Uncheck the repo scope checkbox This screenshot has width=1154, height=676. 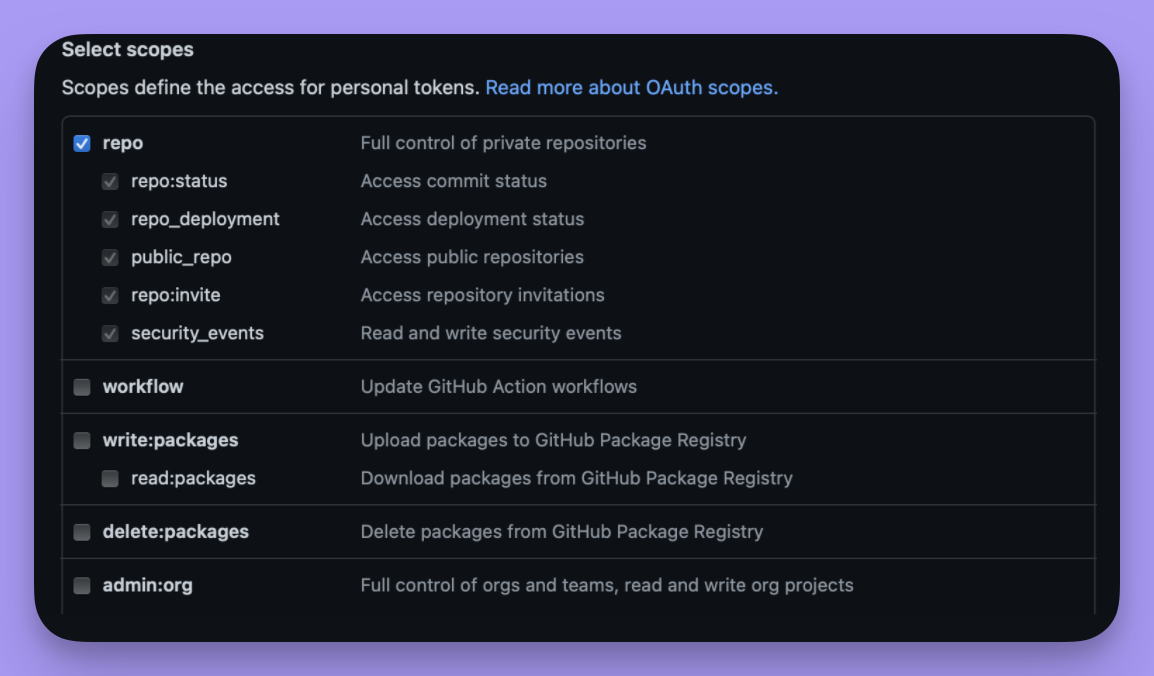[82, 143]
